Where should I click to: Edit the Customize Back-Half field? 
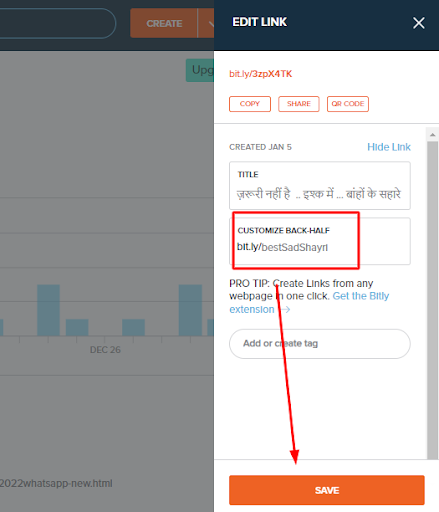pos(320,241)
